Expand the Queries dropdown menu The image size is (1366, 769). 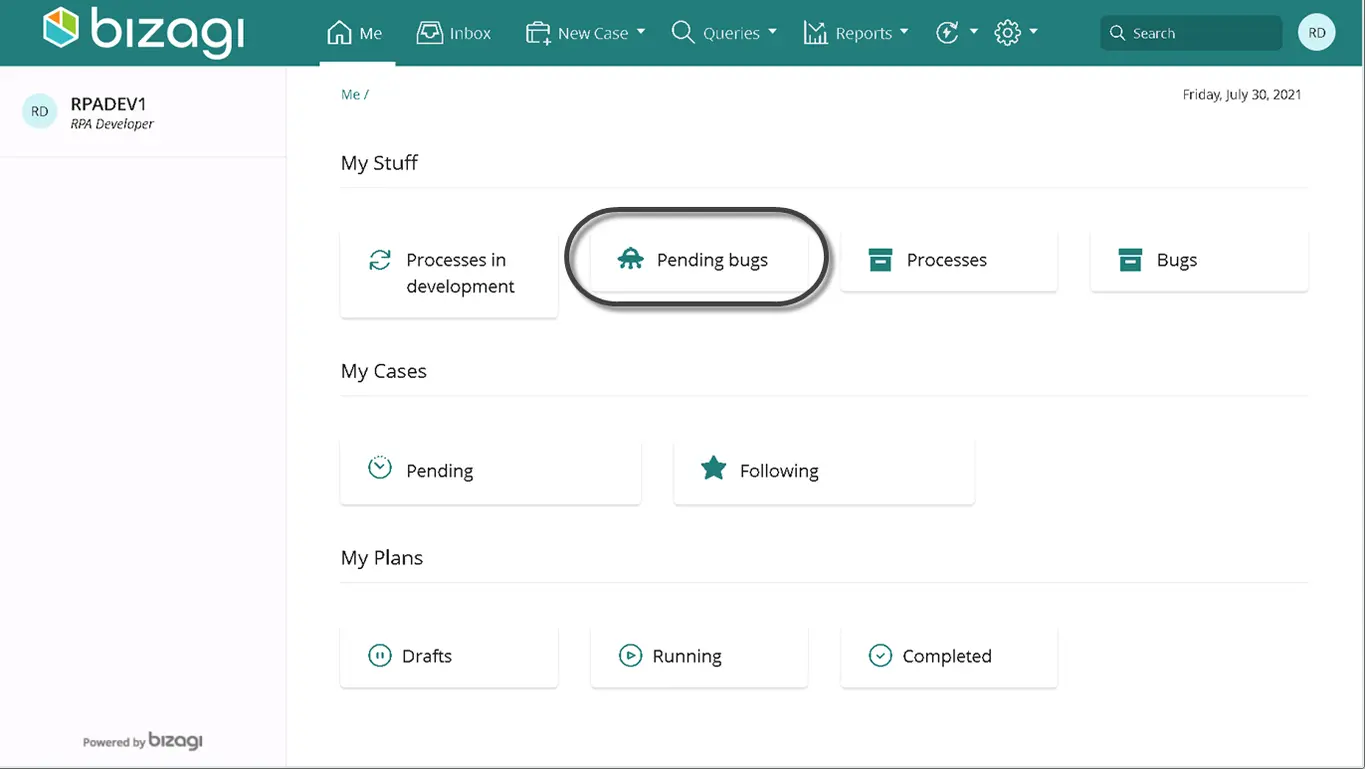724,33
